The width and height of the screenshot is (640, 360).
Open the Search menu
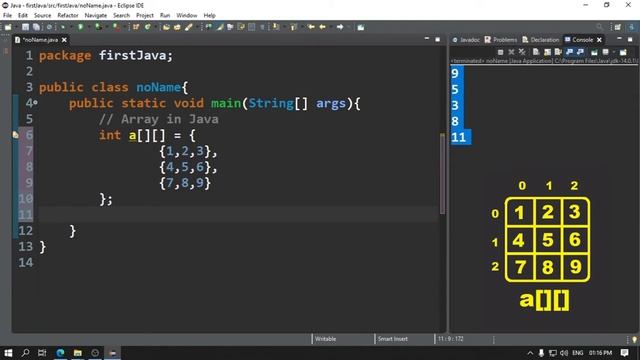pos(121,15)
